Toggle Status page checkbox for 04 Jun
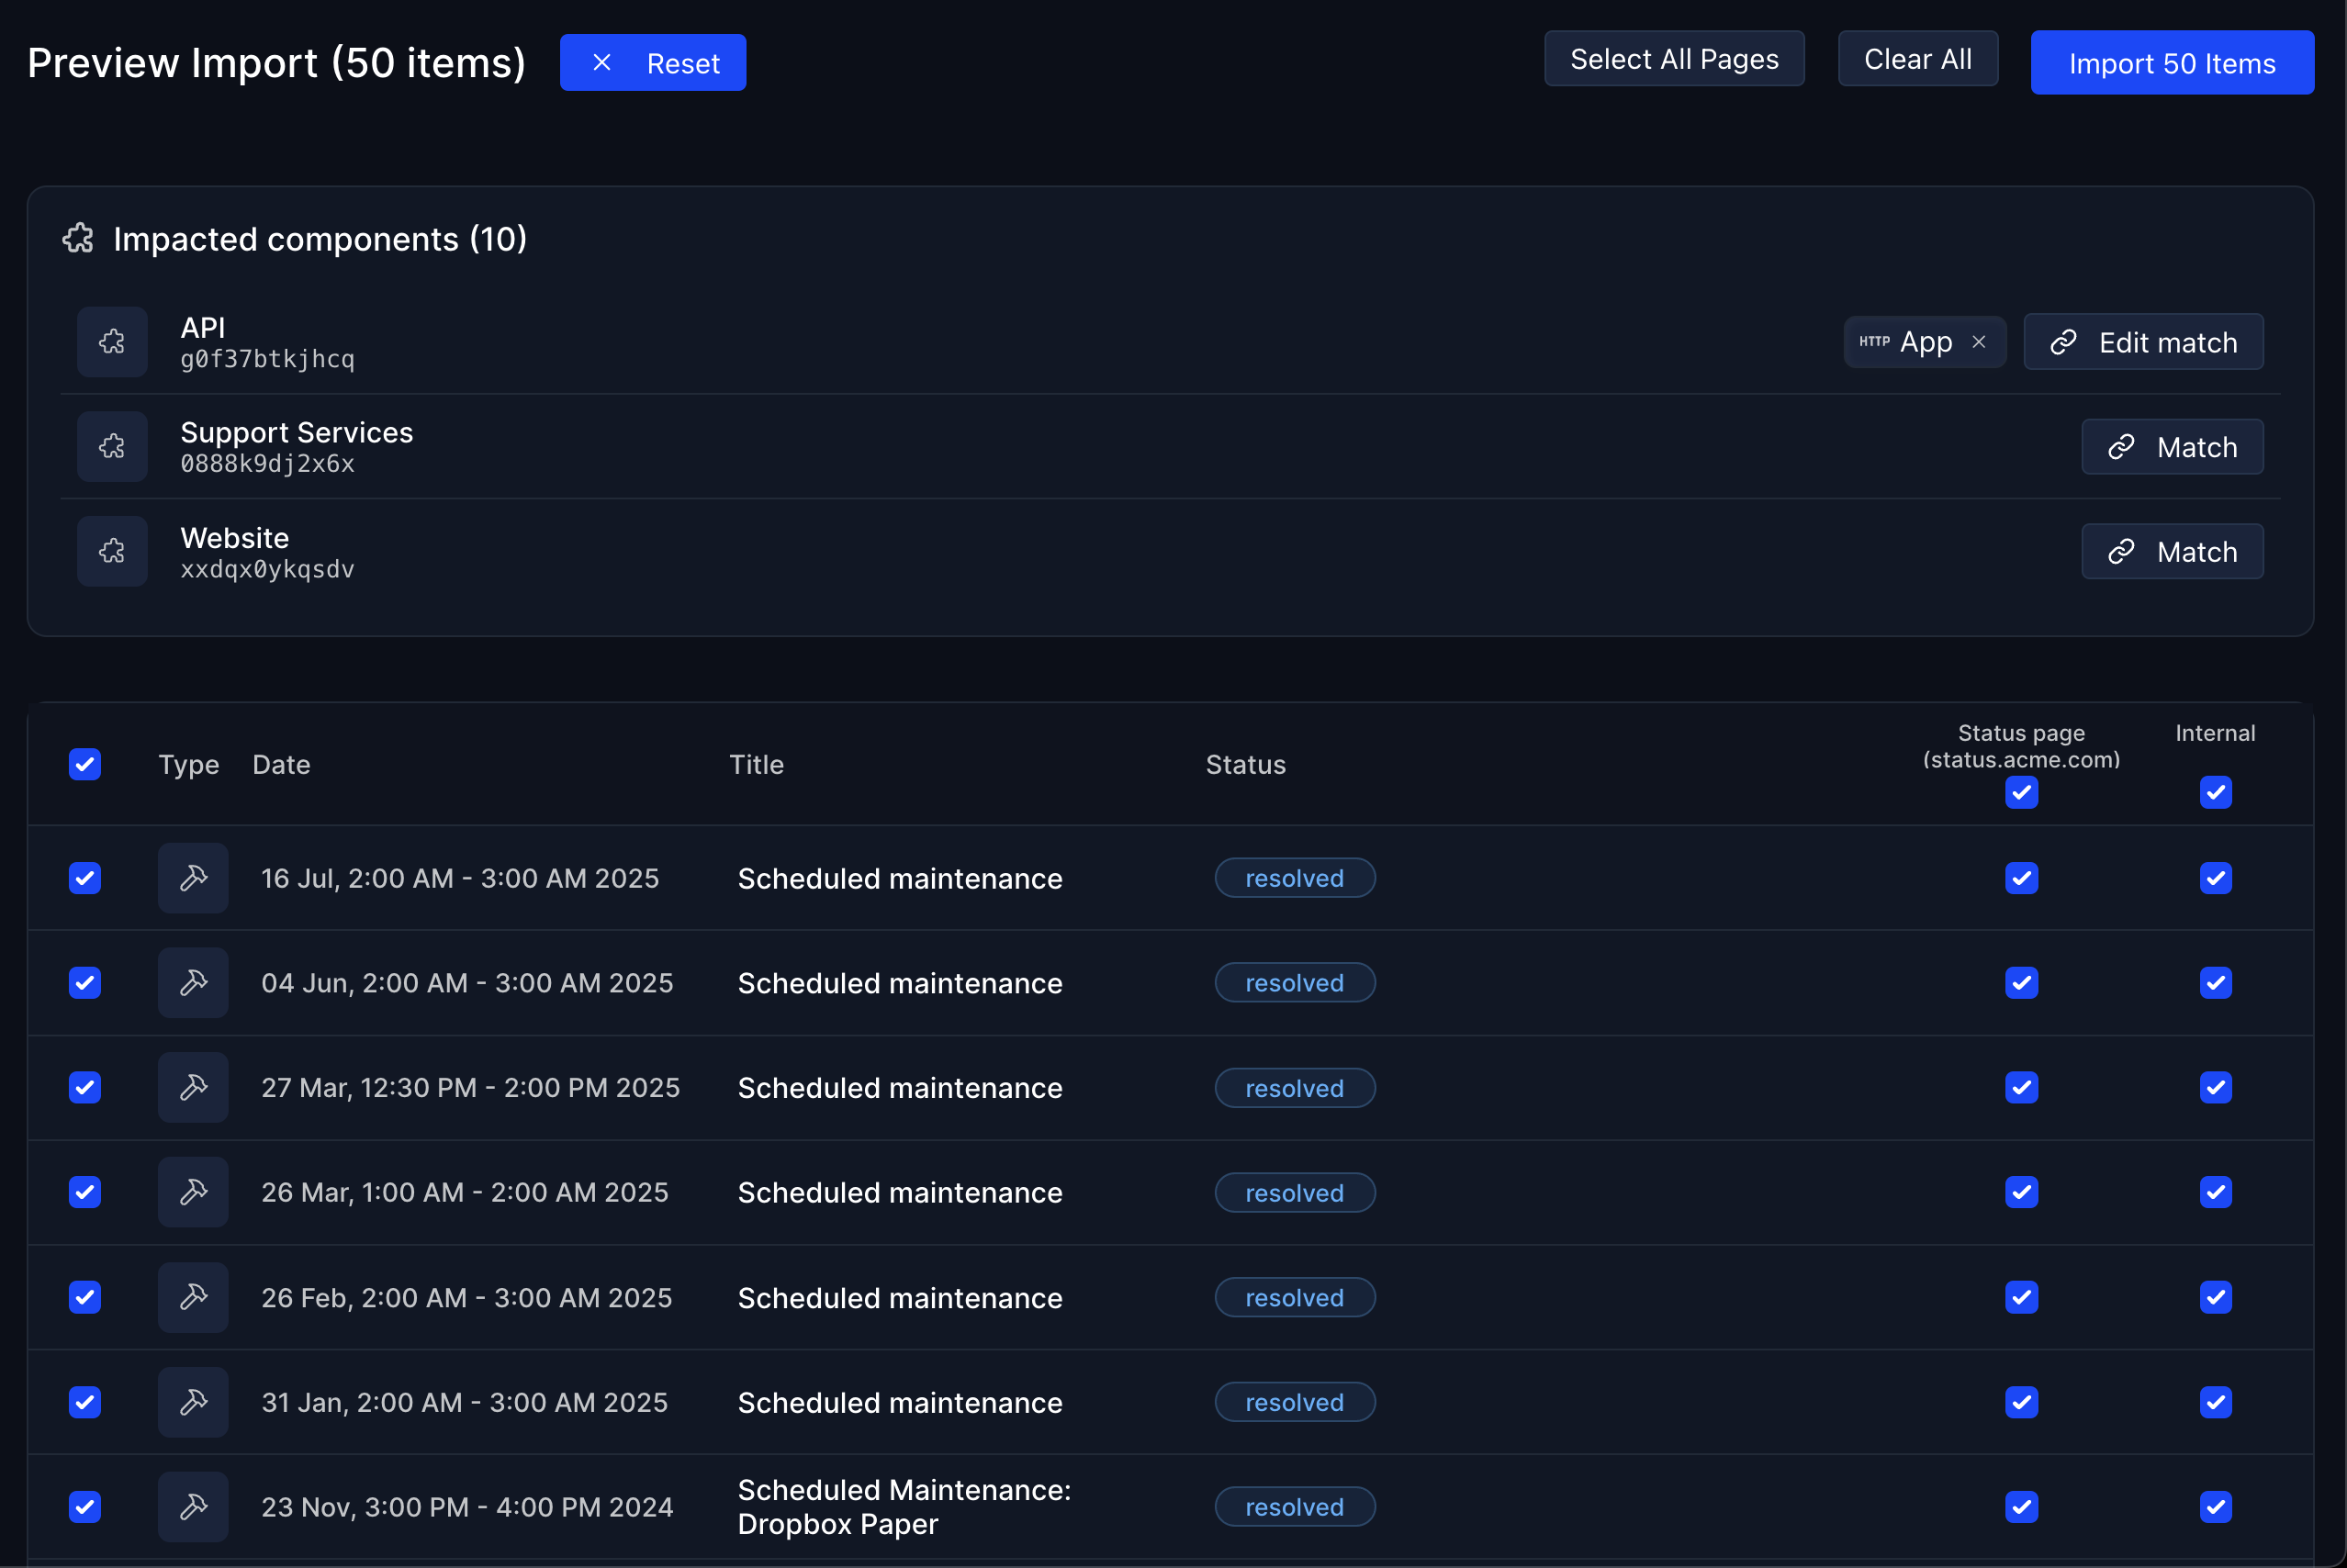 click(2021, 983)
